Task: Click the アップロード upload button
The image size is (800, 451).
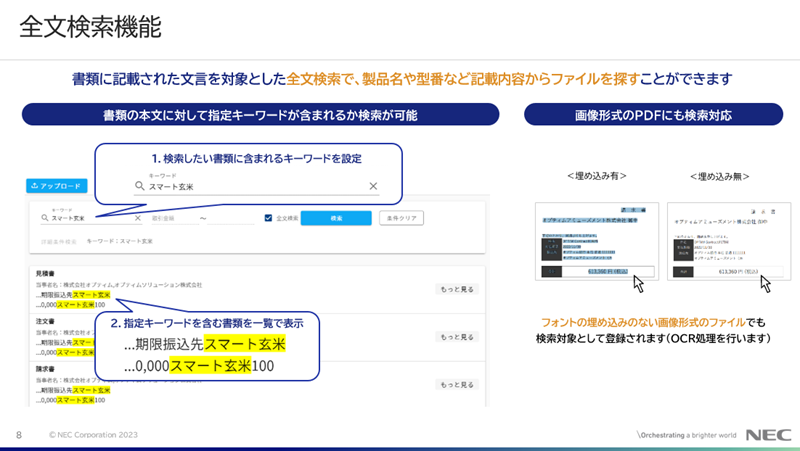Action: (56, 186)
